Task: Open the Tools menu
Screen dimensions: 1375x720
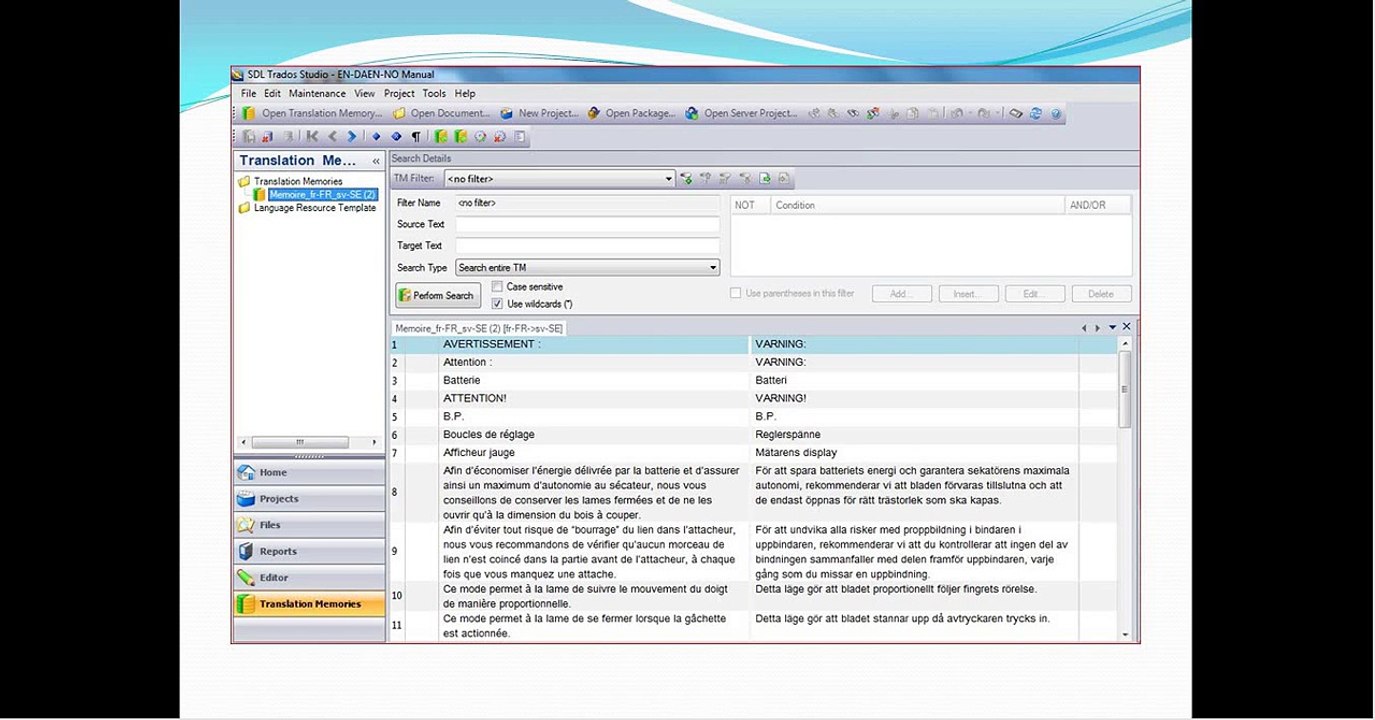Action: (434, 94)
